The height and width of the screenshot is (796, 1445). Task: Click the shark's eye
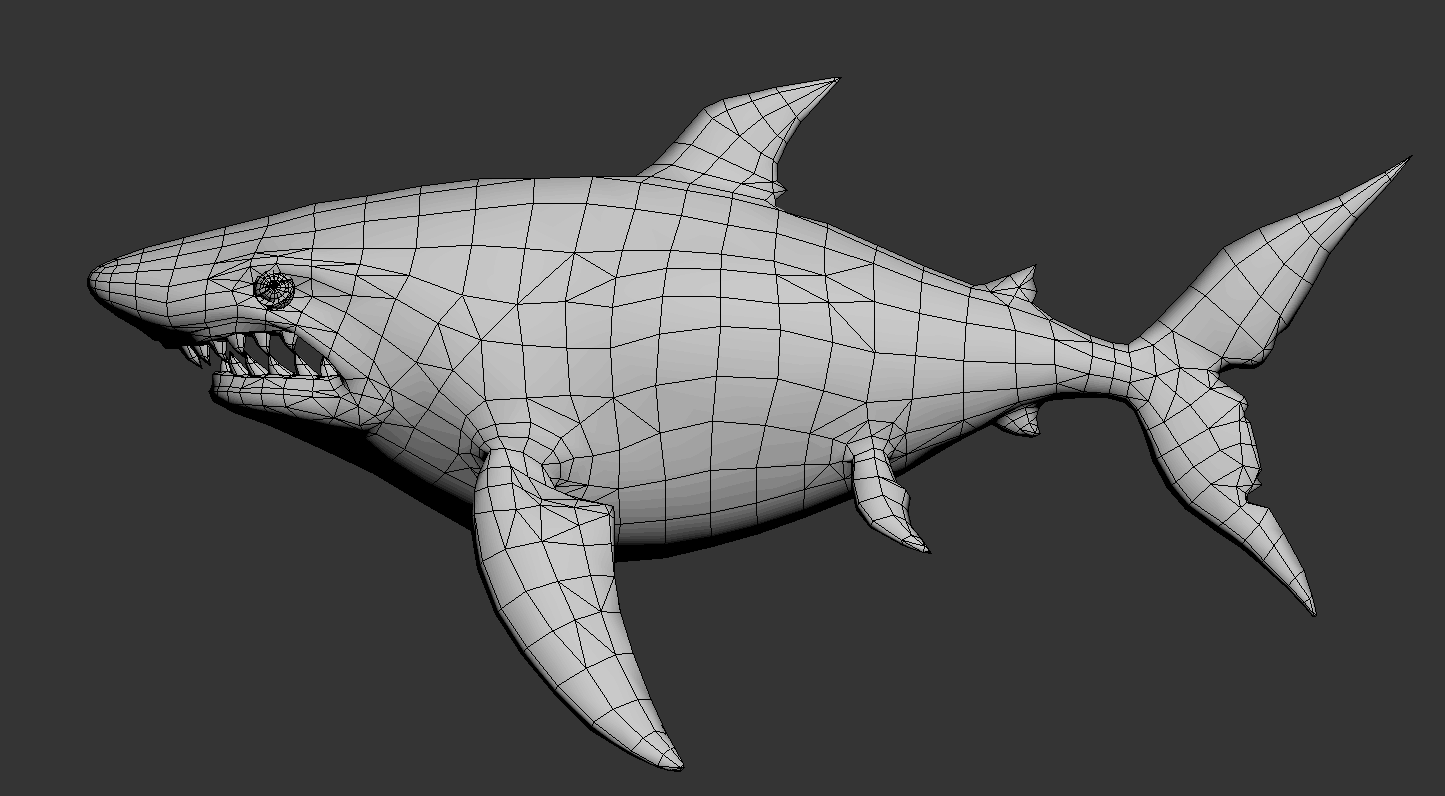(273, 288)
